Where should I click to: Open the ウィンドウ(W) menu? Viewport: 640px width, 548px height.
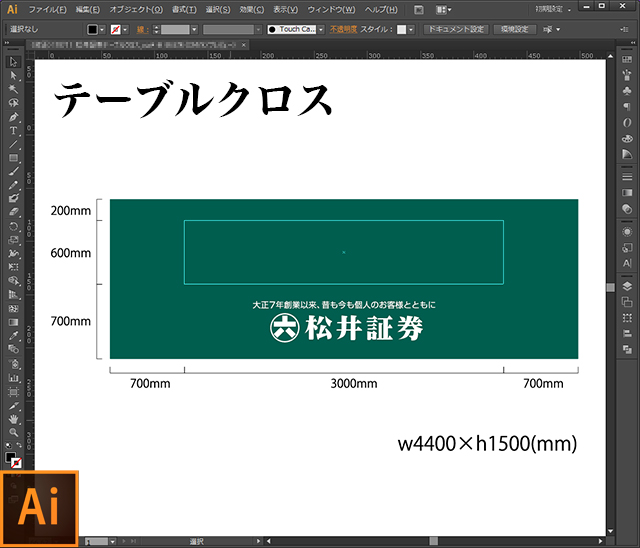point(331,9)
